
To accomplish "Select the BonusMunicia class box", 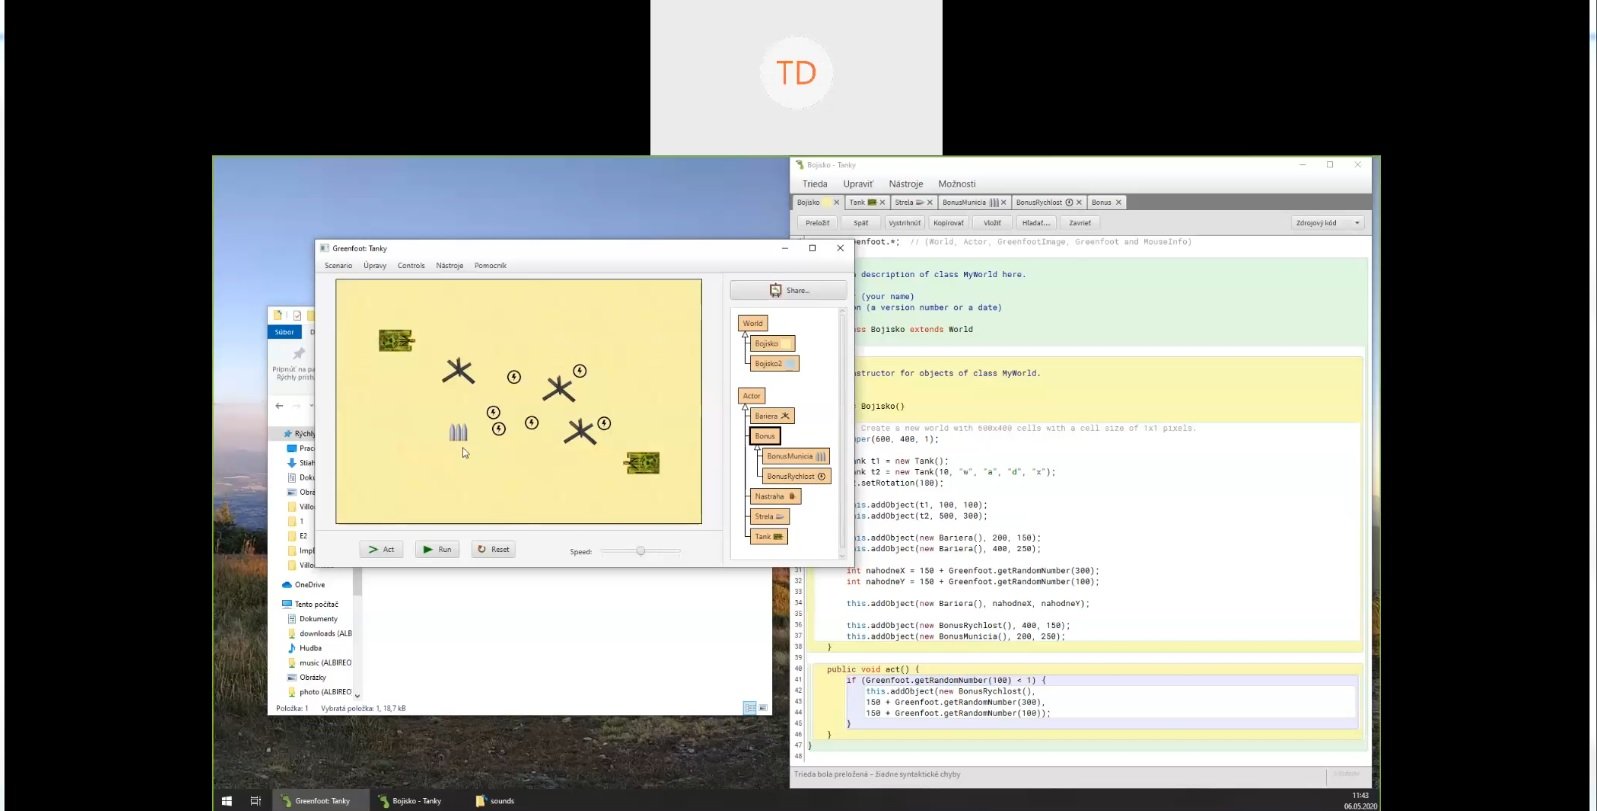I will (796, 456).
